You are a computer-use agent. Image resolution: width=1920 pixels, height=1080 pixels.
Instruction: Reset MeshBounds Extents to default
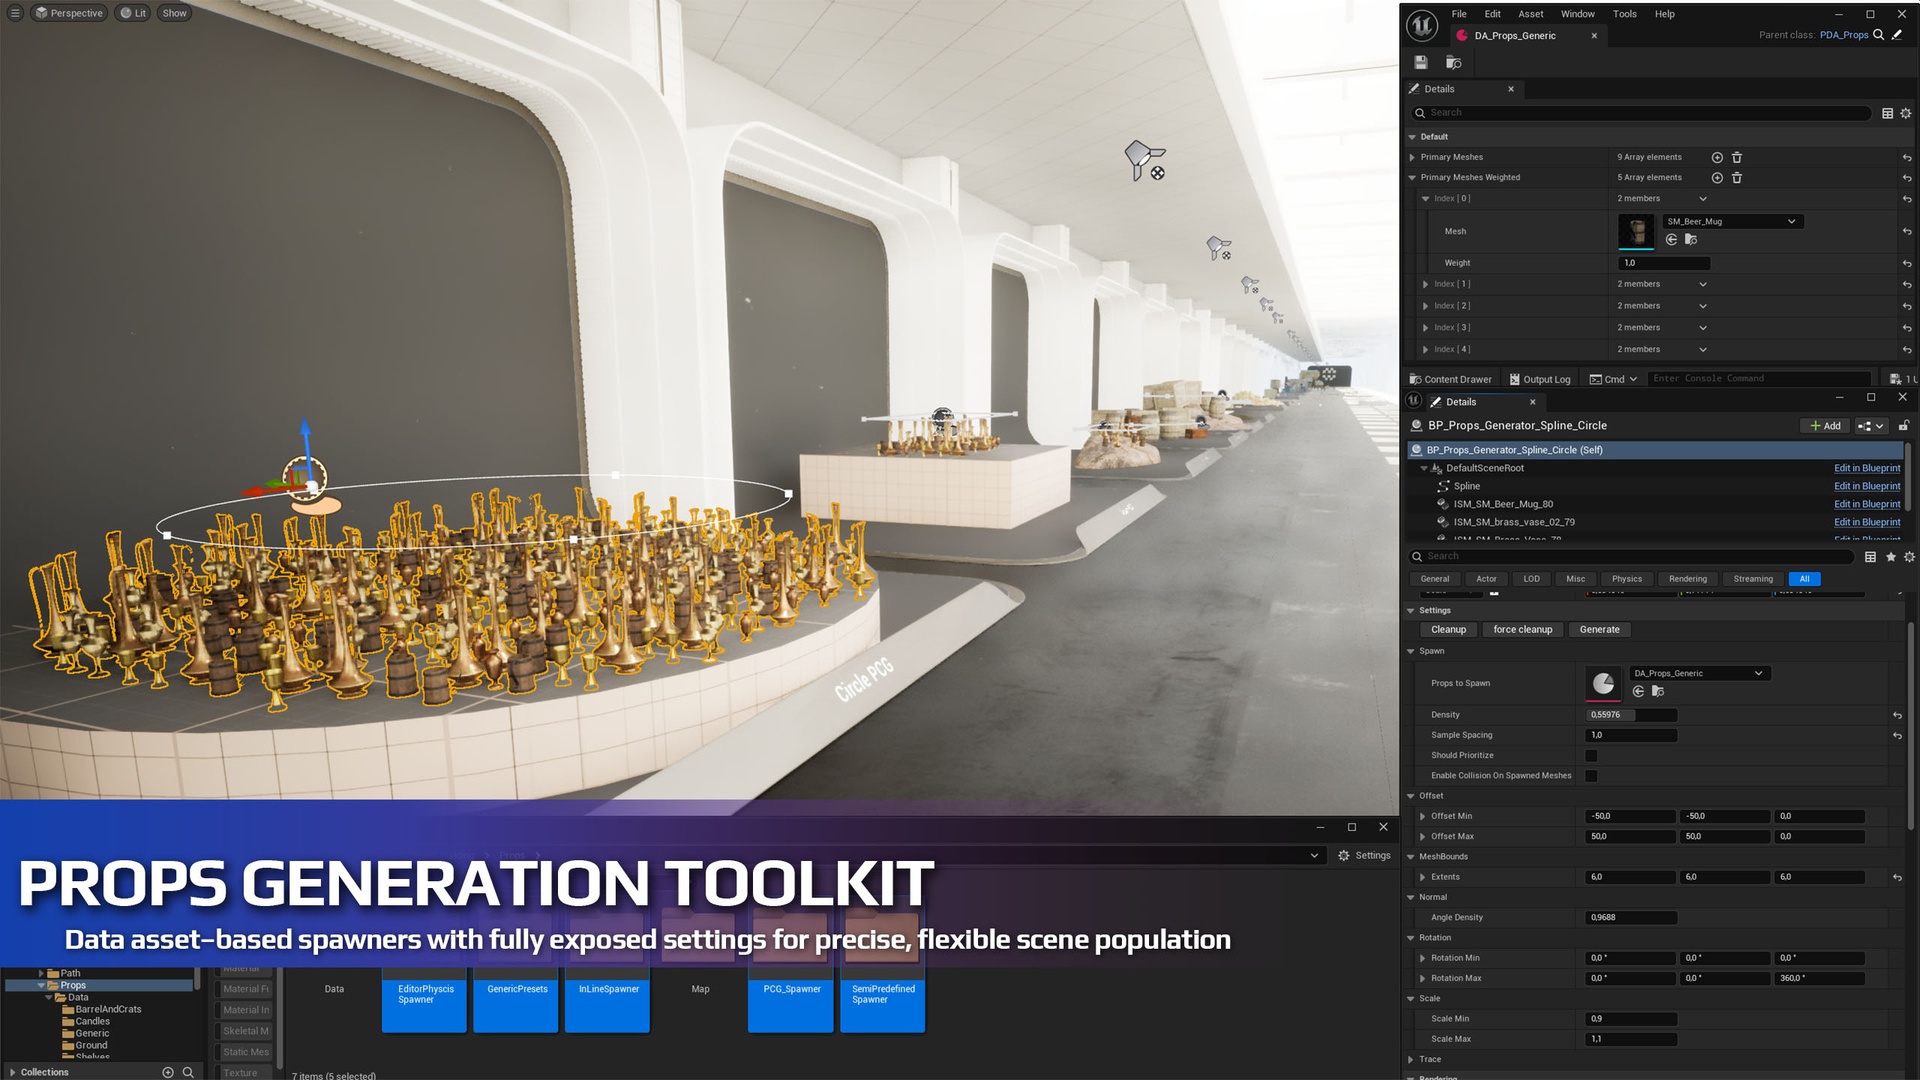1897,878
